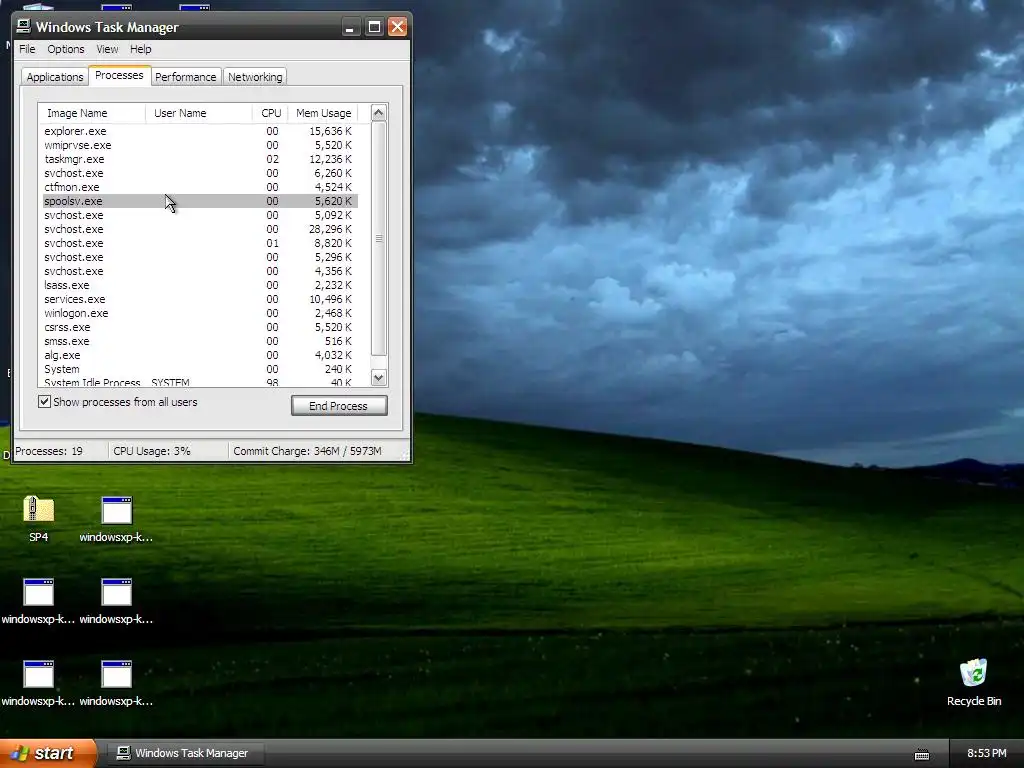The height and width of the screenshot is (768, 1024).
Task: Click the process list scroll down arrow
Action: [x=379, y=377]
